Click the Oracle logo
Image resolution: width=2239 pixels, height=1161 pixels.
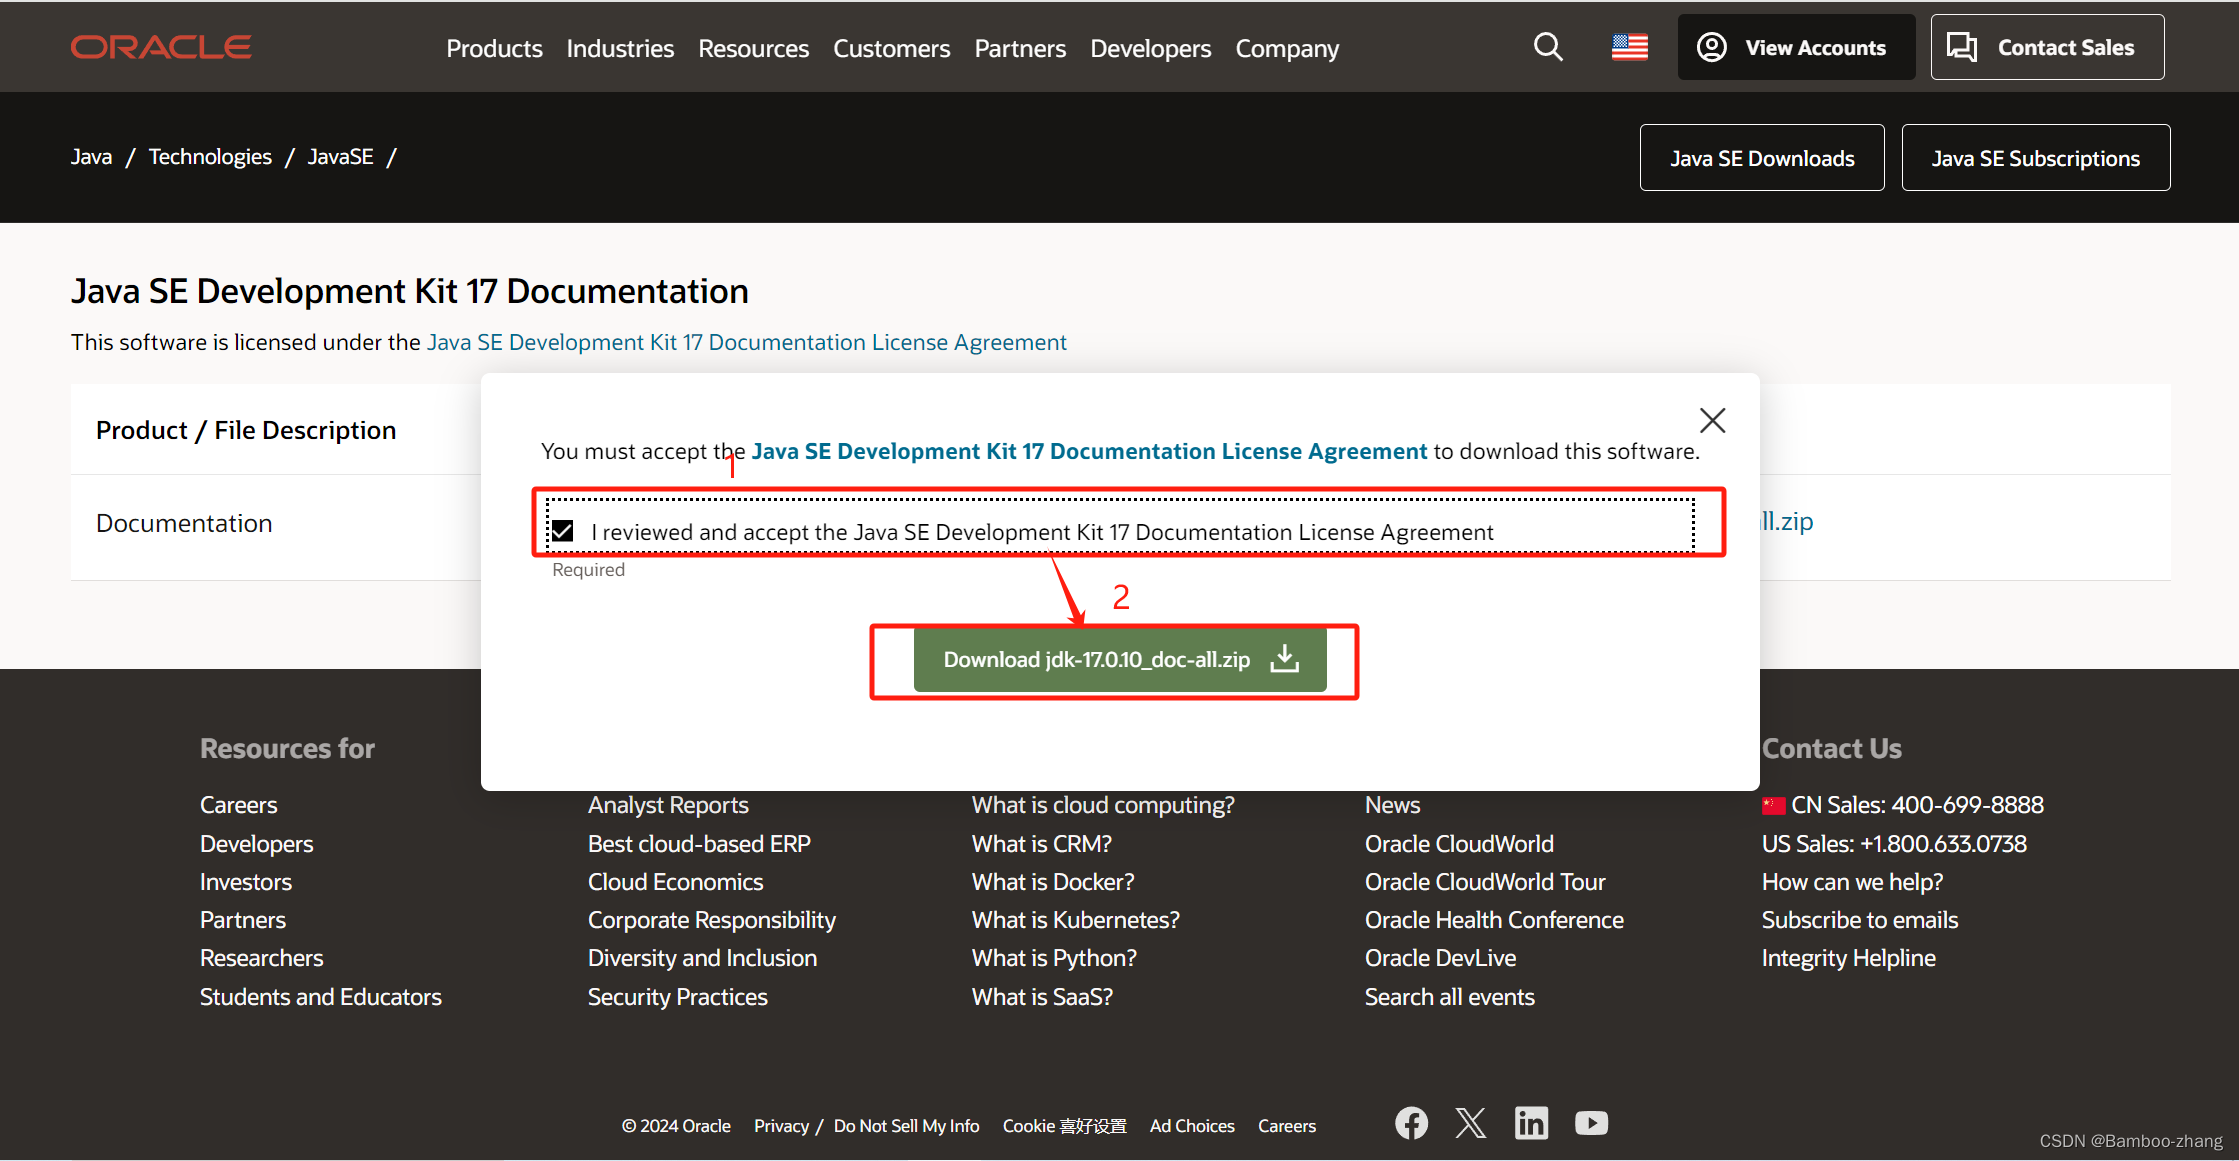161,47
